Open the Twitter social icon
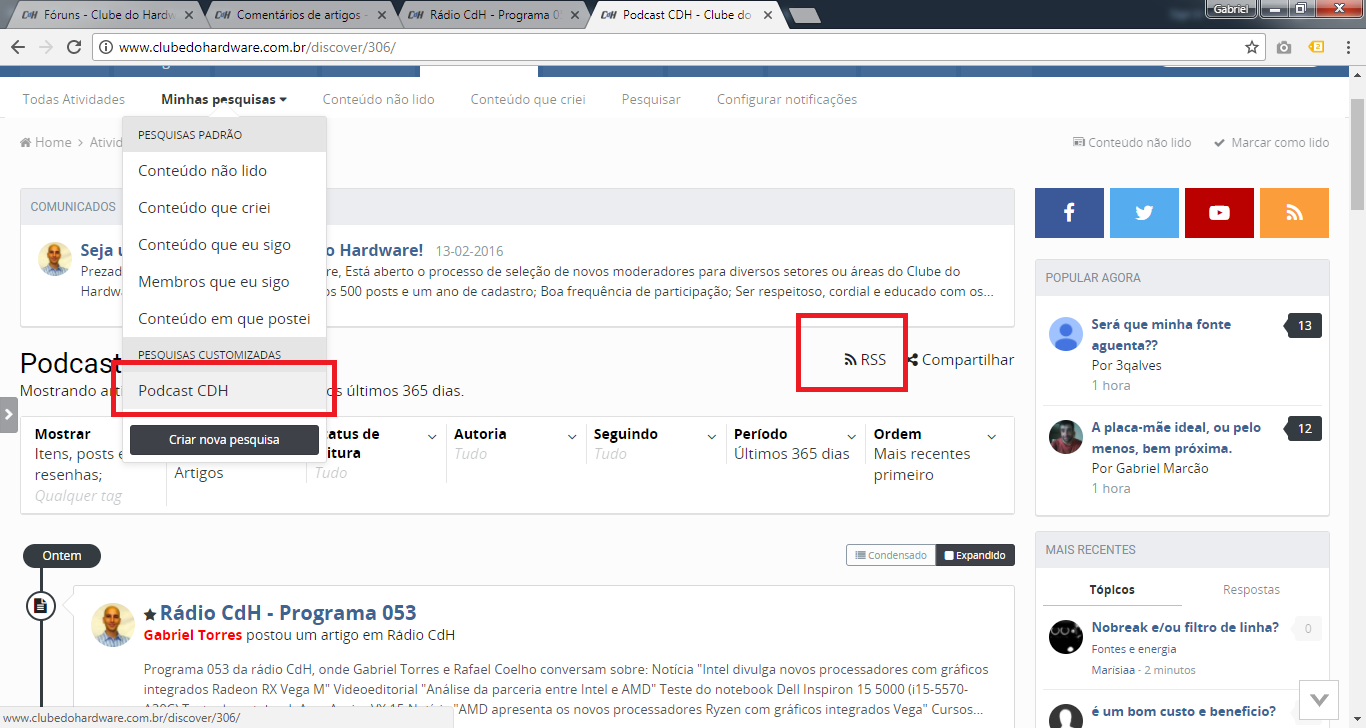Viewport: 1366px width, 728px height. point(1144,212)
